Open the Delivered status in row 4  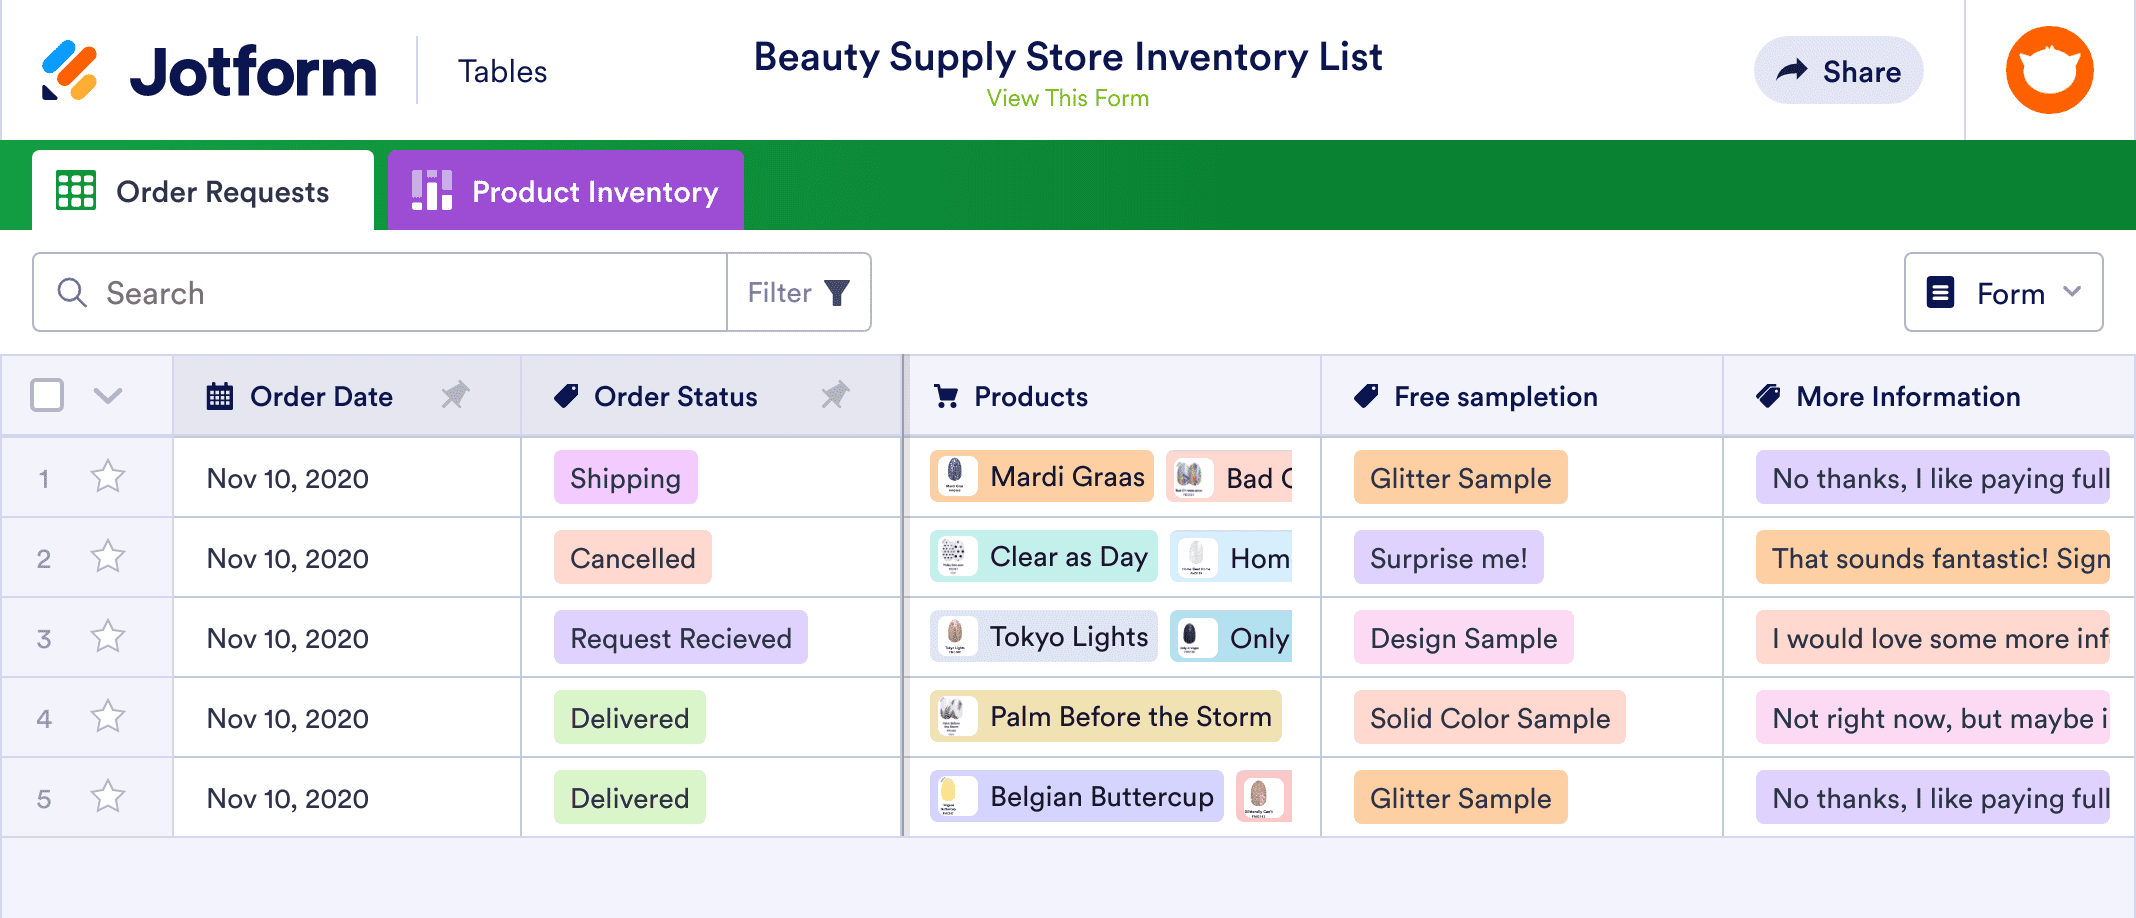[629, 717]
